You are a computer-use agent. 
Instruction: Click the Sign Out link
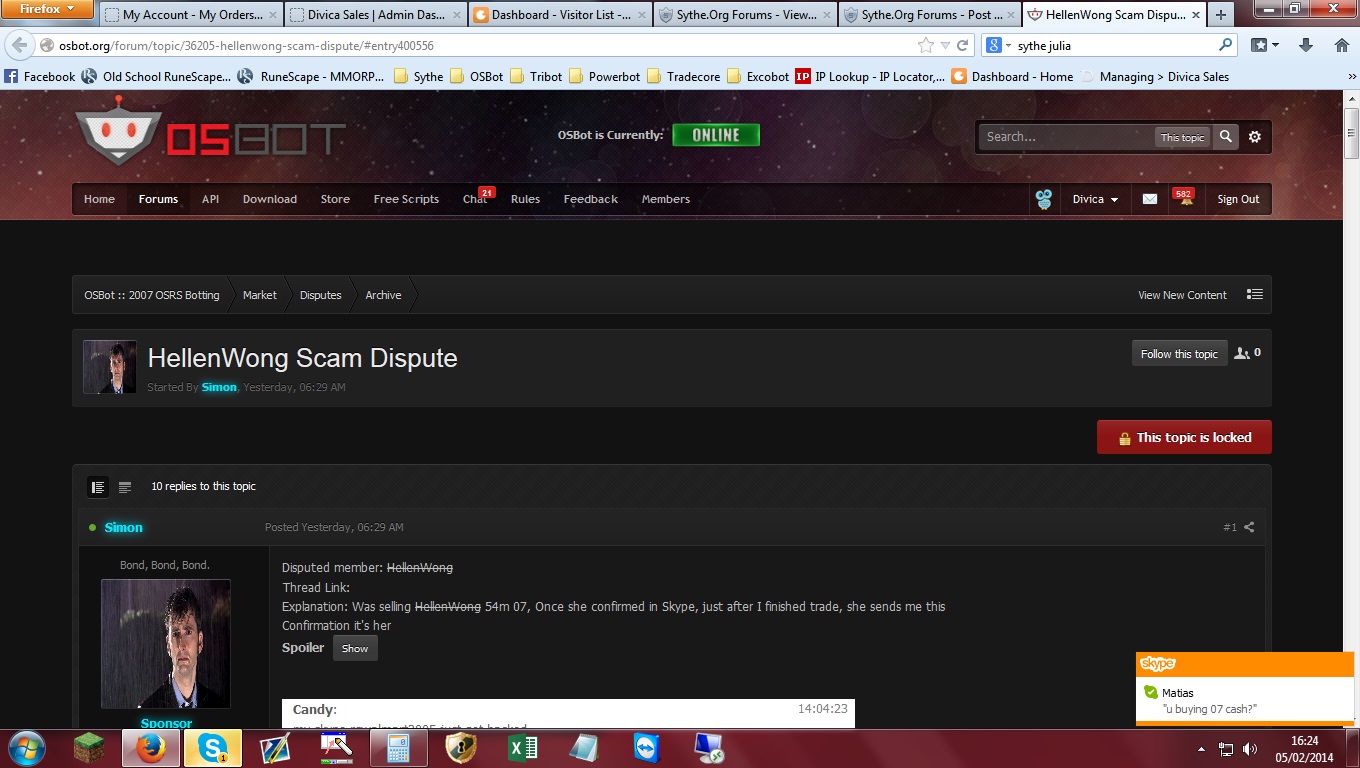pos(1238,199)
